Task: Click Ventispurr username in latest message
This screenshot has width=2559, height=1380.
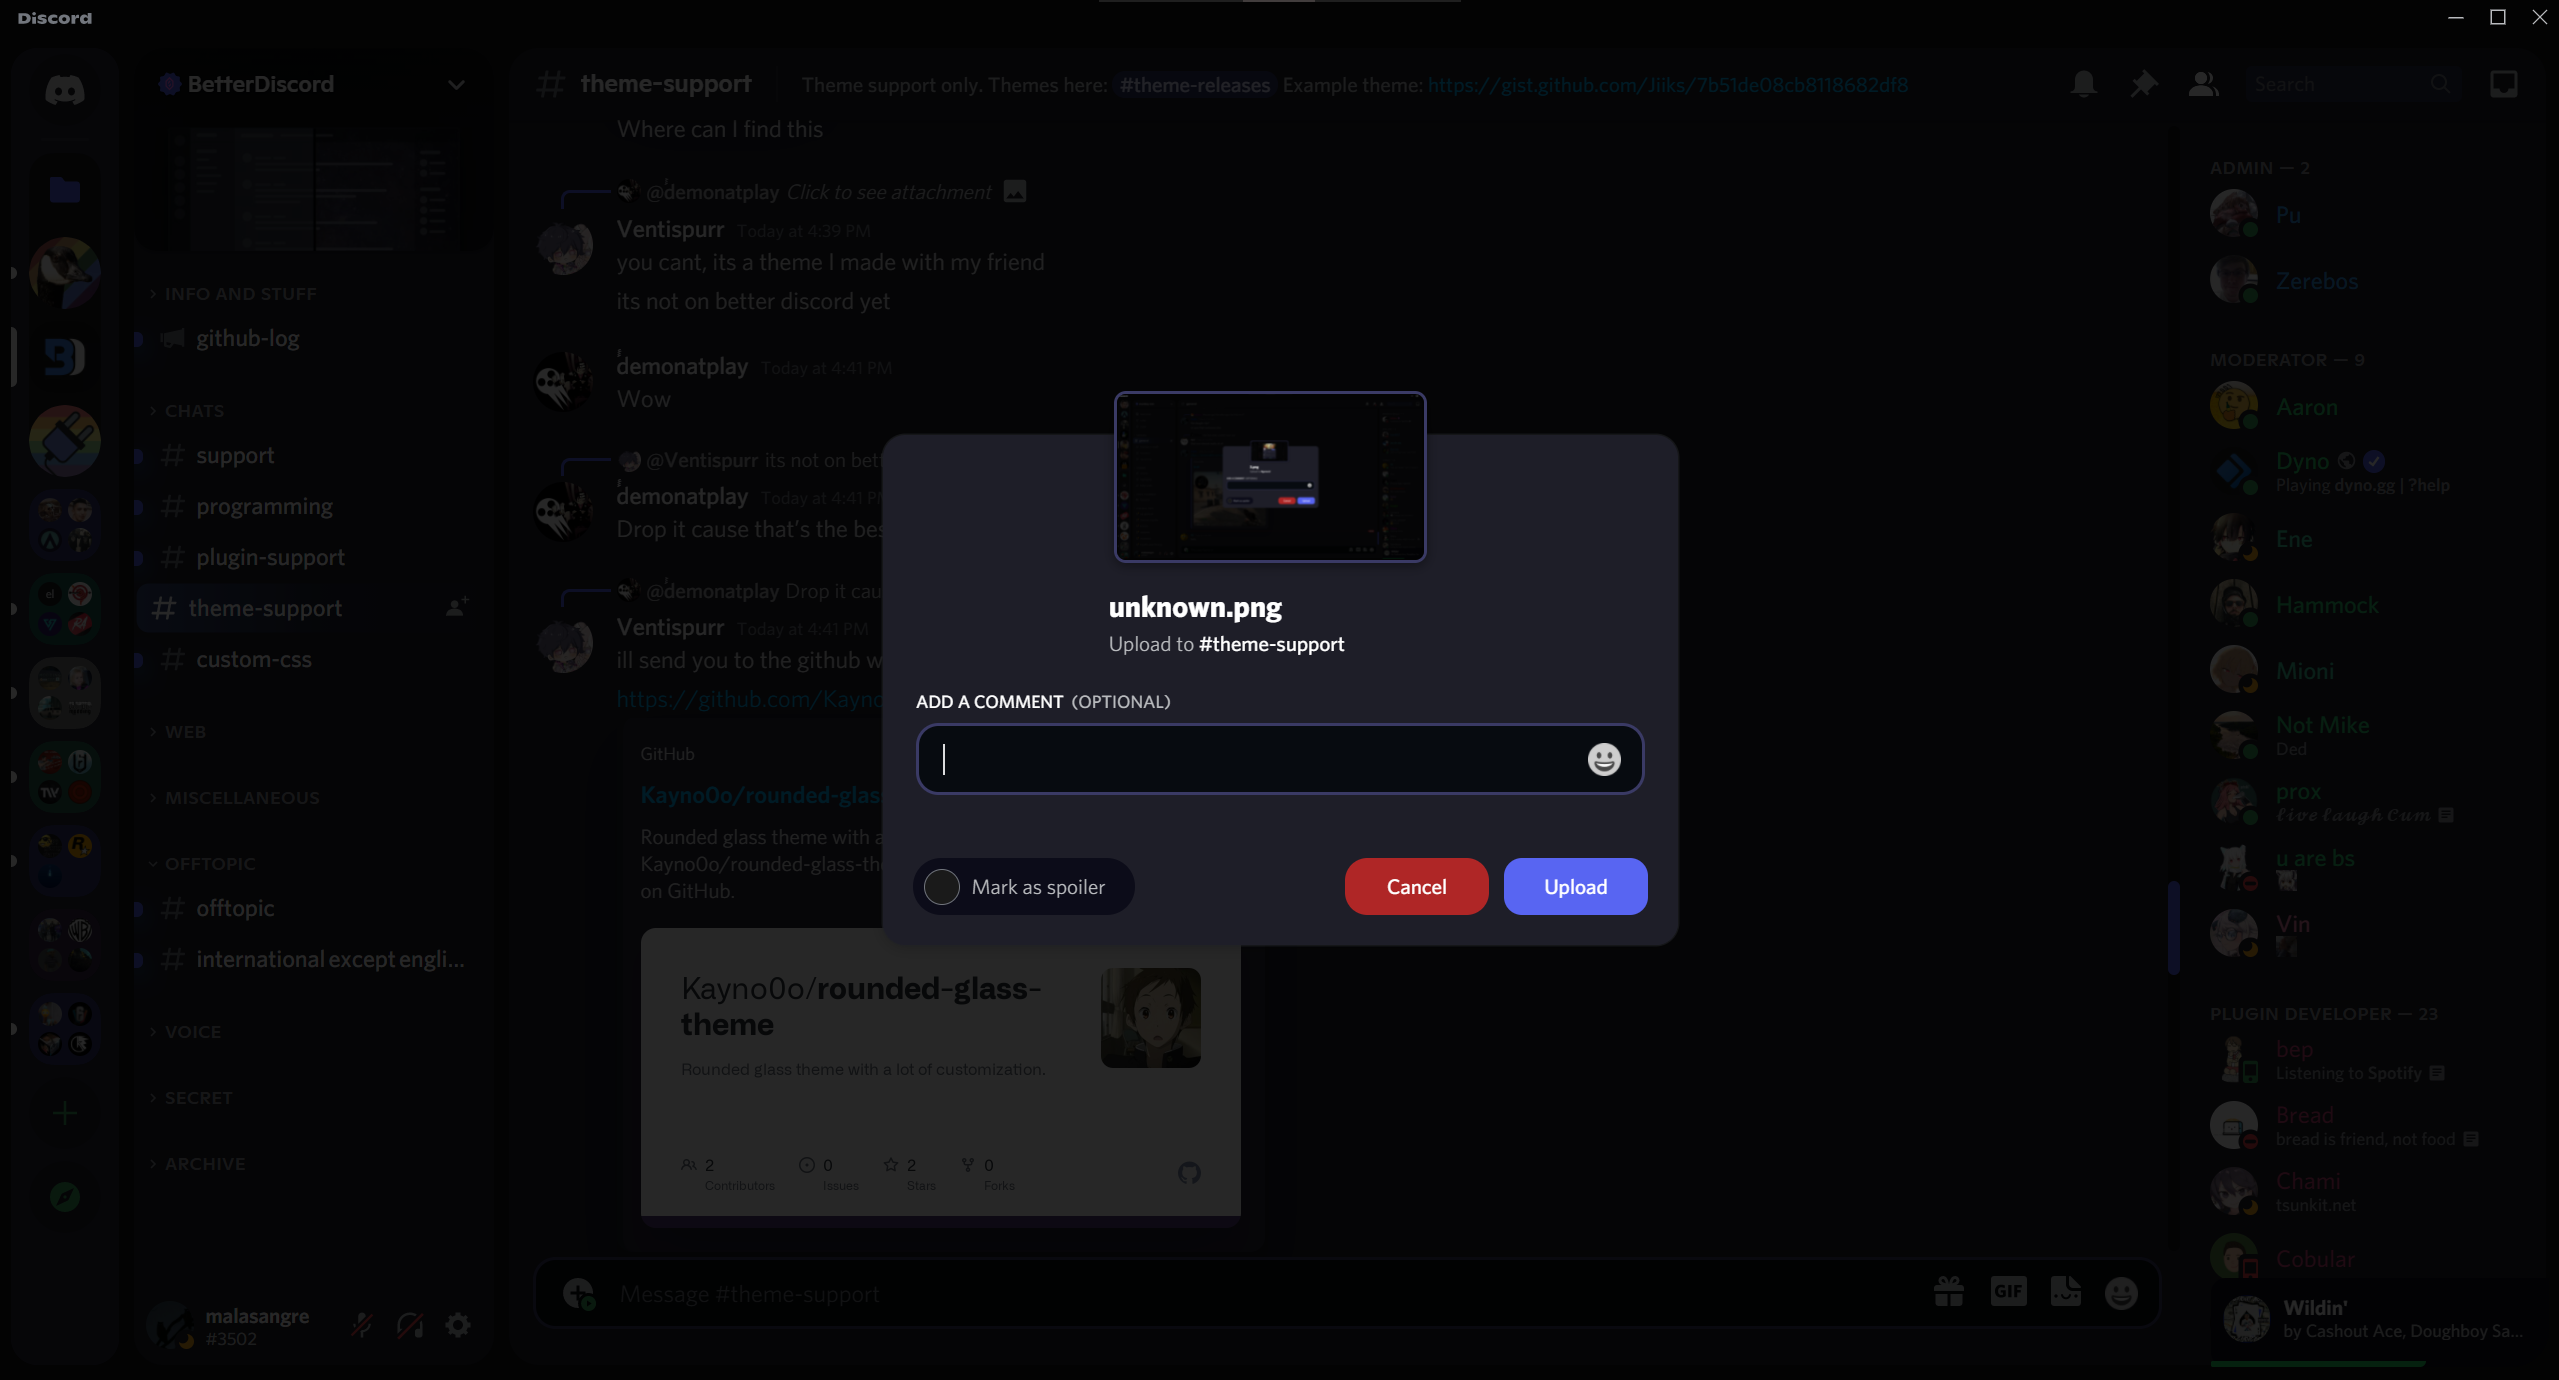Action: (670, 627)
